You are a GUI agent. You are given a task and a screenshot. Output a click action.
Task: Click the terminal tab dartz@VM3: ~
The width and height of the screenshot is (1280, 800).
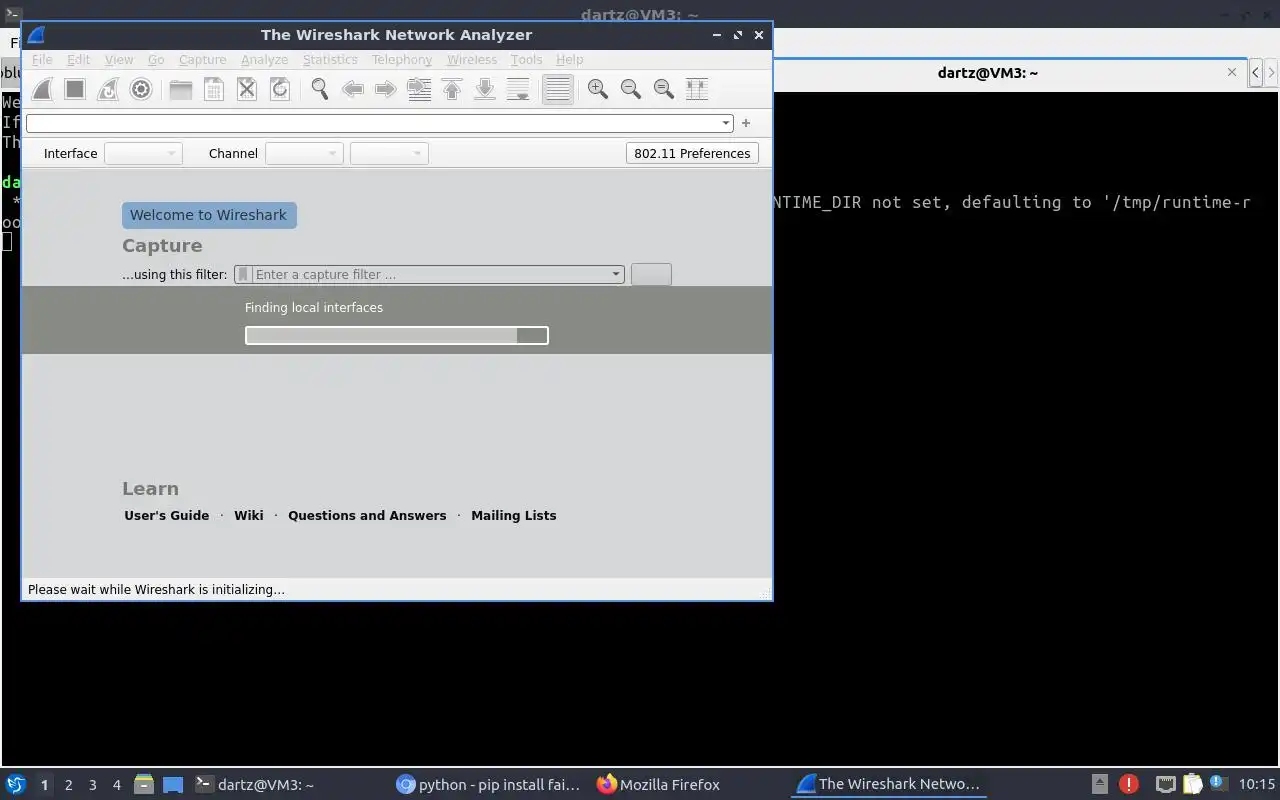[x=988, y=73]
